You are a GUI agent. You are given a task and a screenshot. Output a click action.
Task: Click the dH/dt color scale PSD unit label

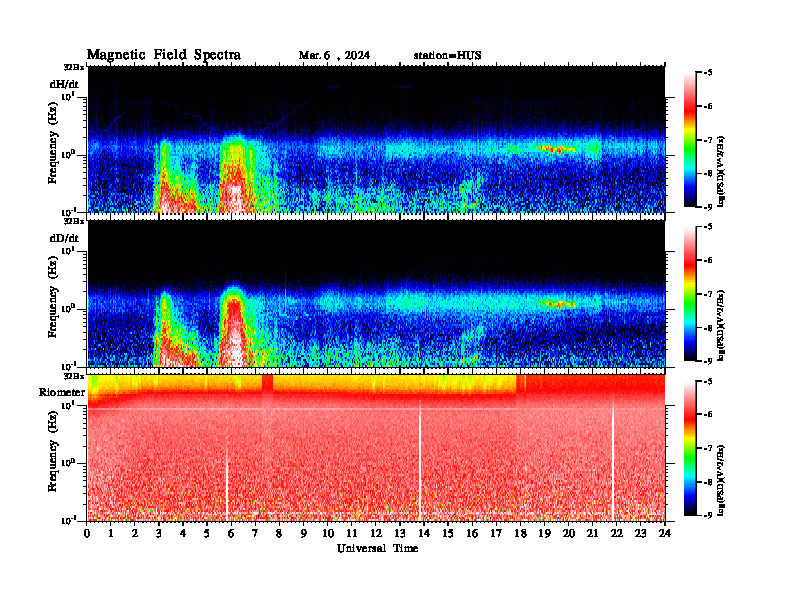(x=722, y=171)
